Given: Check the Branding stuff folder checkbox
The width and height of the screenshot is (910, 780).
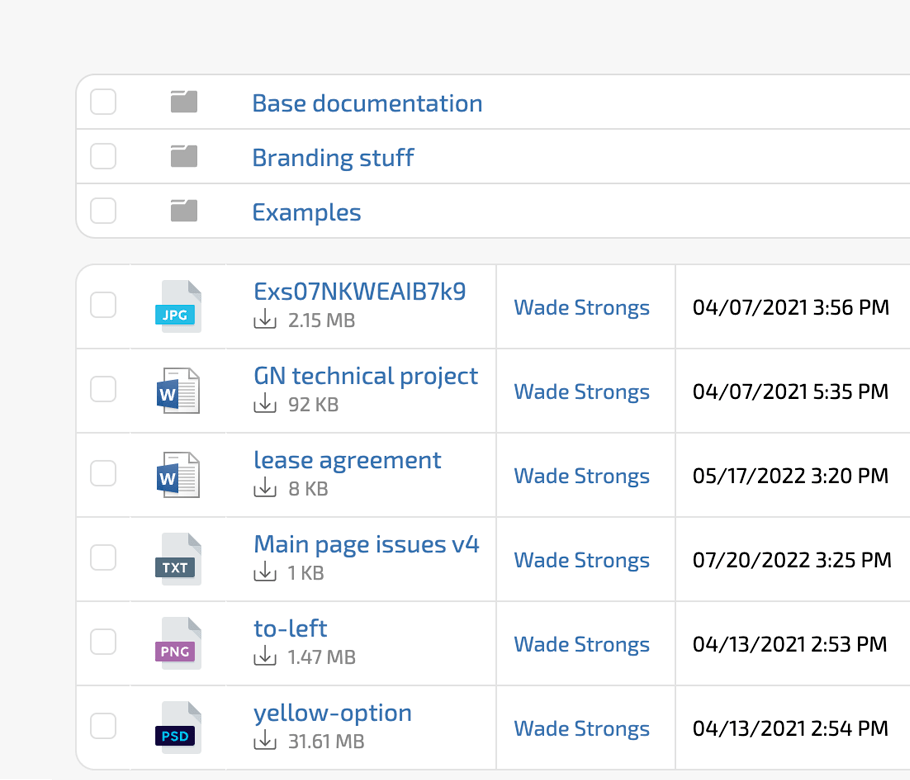Looking at the screenshot, I should [103, 156].
